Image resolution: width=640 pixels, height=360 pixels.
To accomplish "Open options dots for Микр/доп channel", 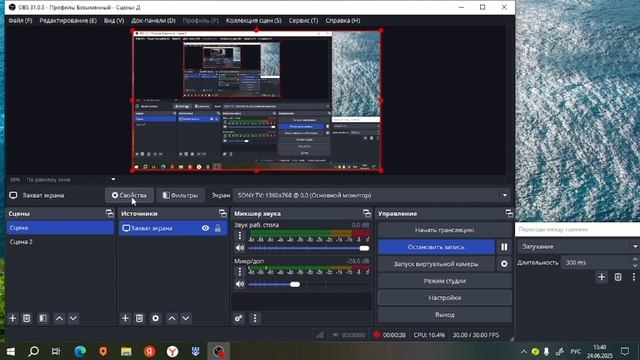I will (240, 271).
